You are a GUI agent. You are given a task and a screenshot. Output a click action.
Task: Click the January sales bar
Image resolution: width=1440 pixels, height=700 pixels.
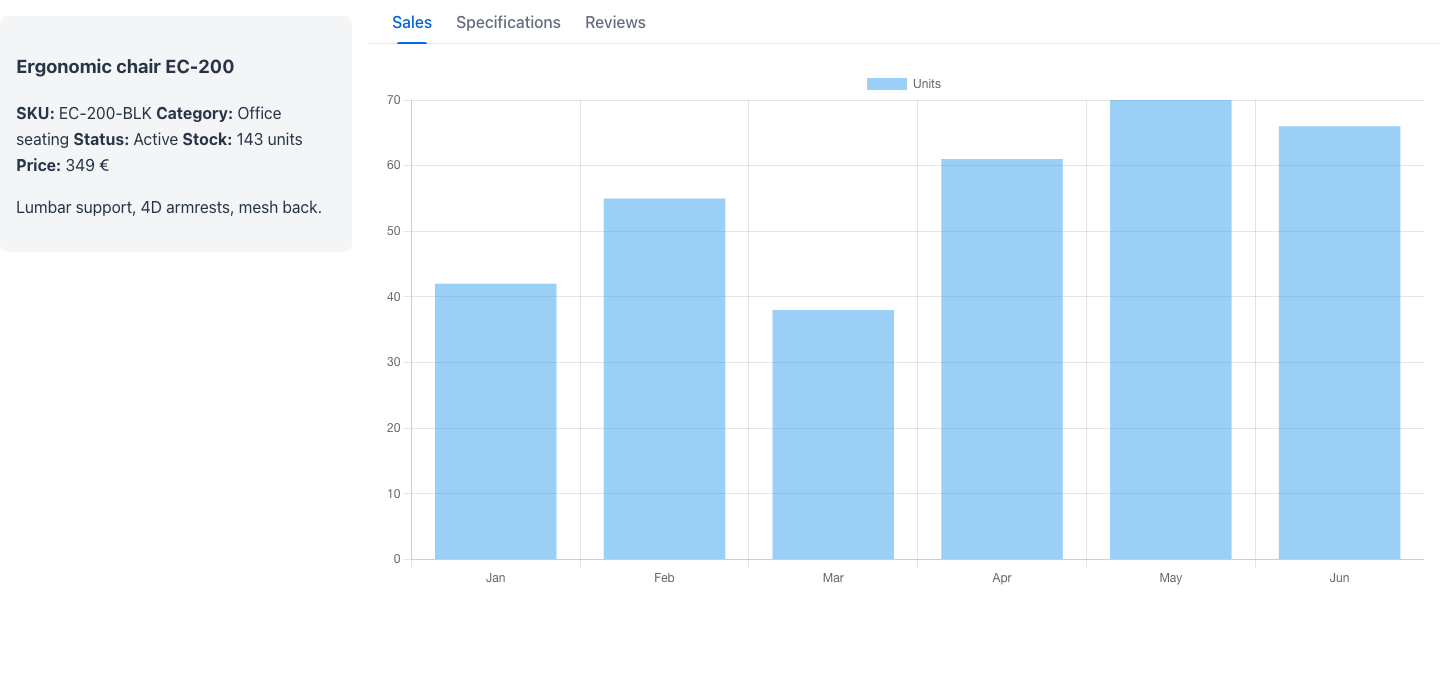[x=496, y=421]
